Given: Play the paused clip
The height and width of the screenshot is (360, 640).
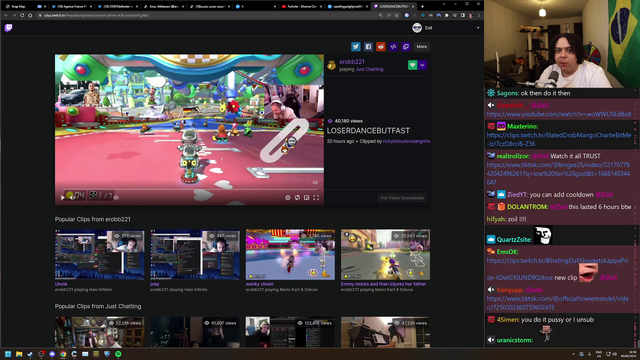Looking at the screenshot, I should tap(62, 198).
